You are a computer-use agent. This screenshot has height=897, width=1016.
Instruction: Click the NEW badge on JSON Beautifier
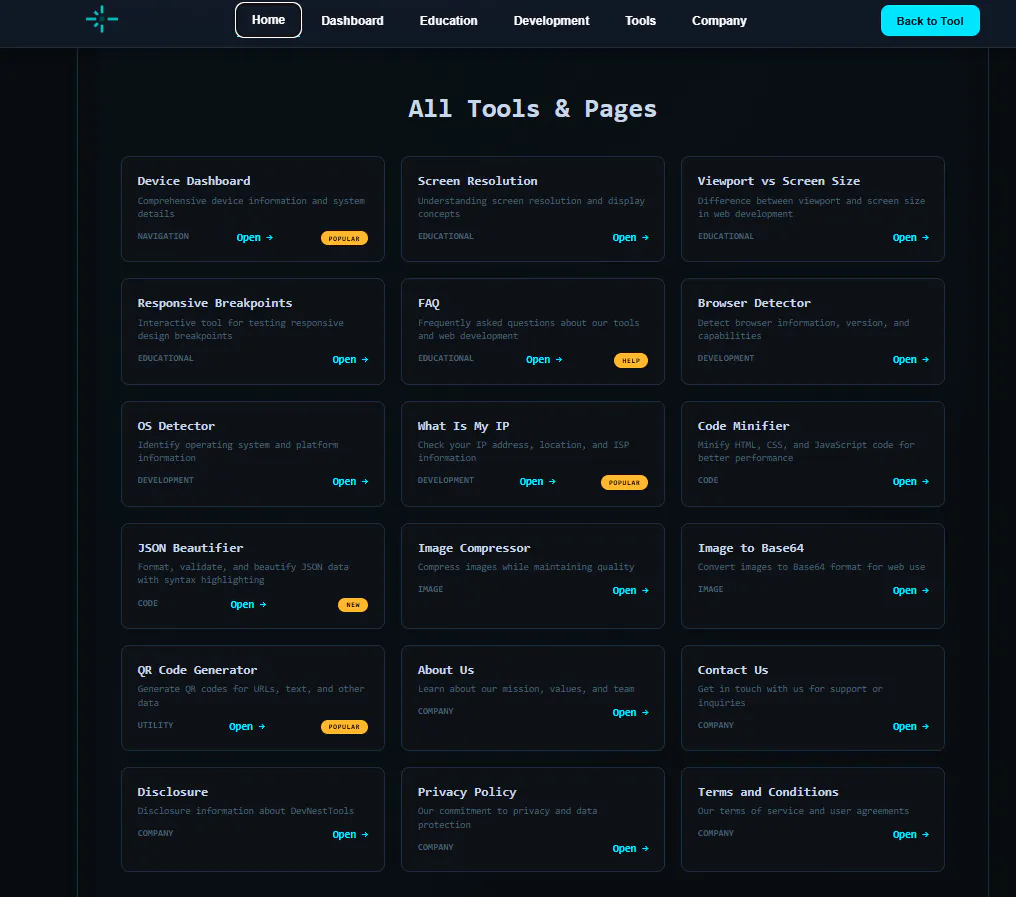pos(353,605)
